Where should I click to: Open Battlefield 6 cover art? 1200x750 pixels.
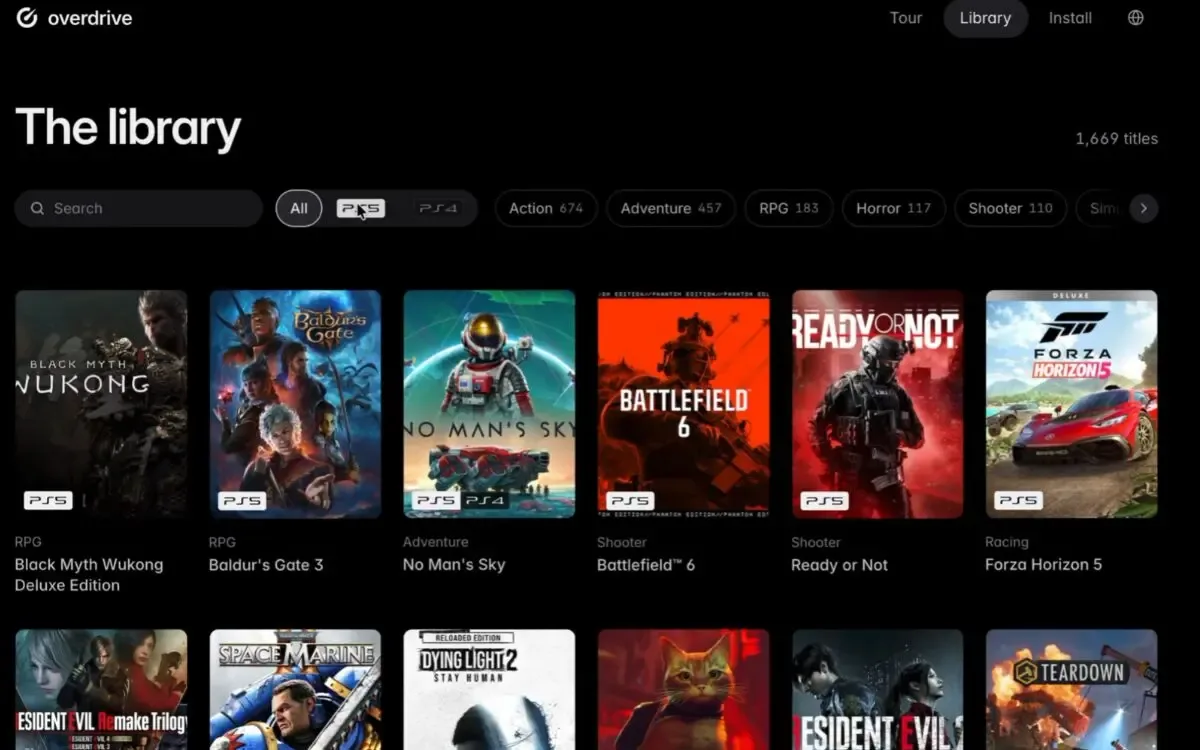click(683, 404)
